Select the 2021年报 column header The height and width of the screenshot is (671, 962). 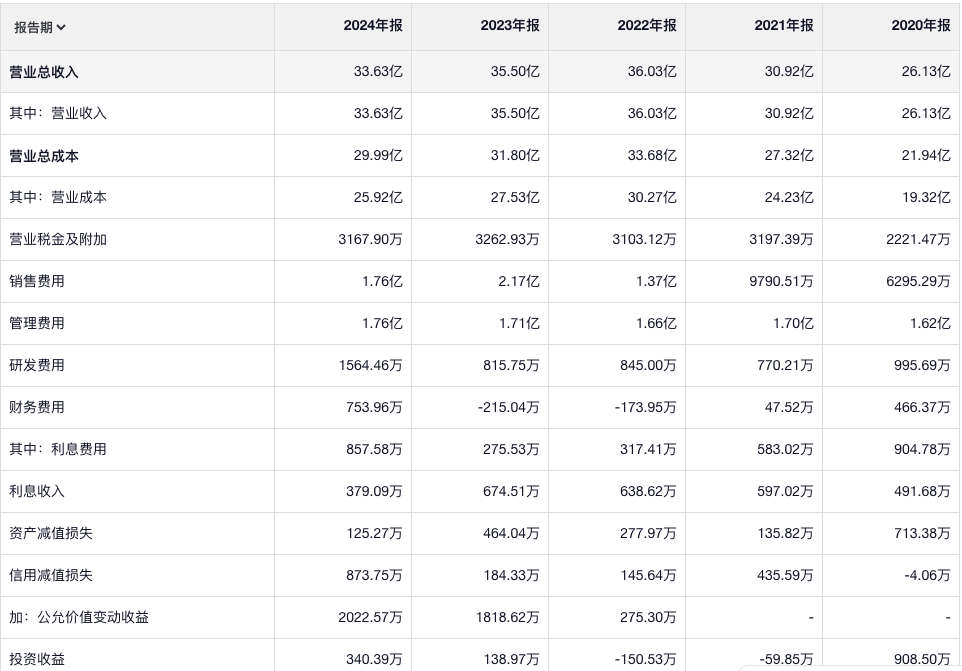pyautogui.click(x=783, y=26)
